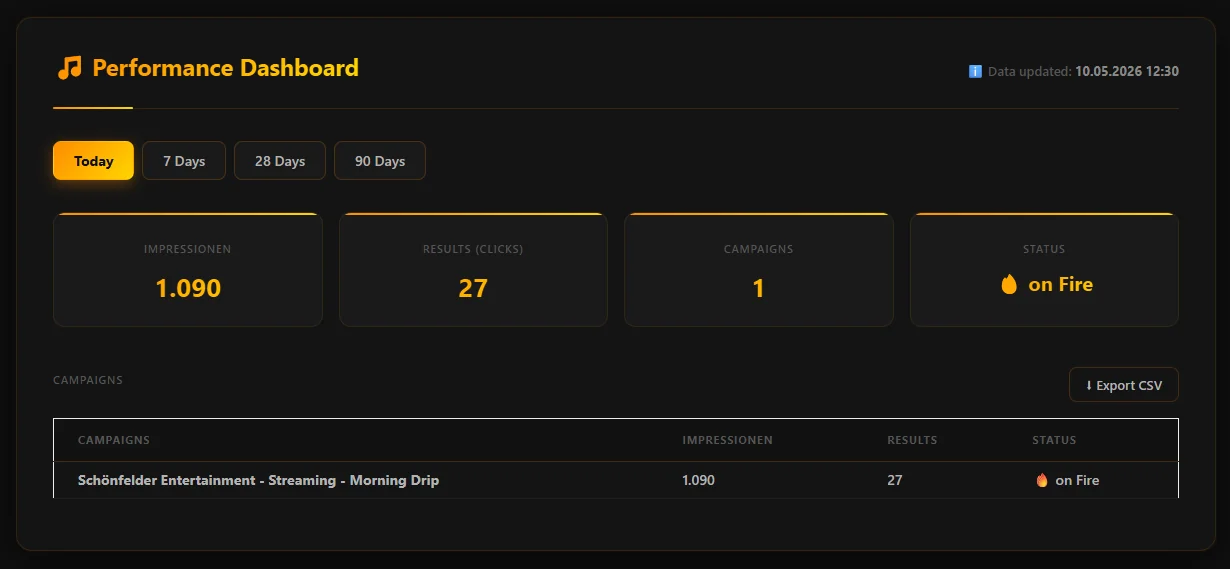Click the 1.090 impressions cell in table
The height and width of the screenshot is (569, 1230).
point(698,480)
